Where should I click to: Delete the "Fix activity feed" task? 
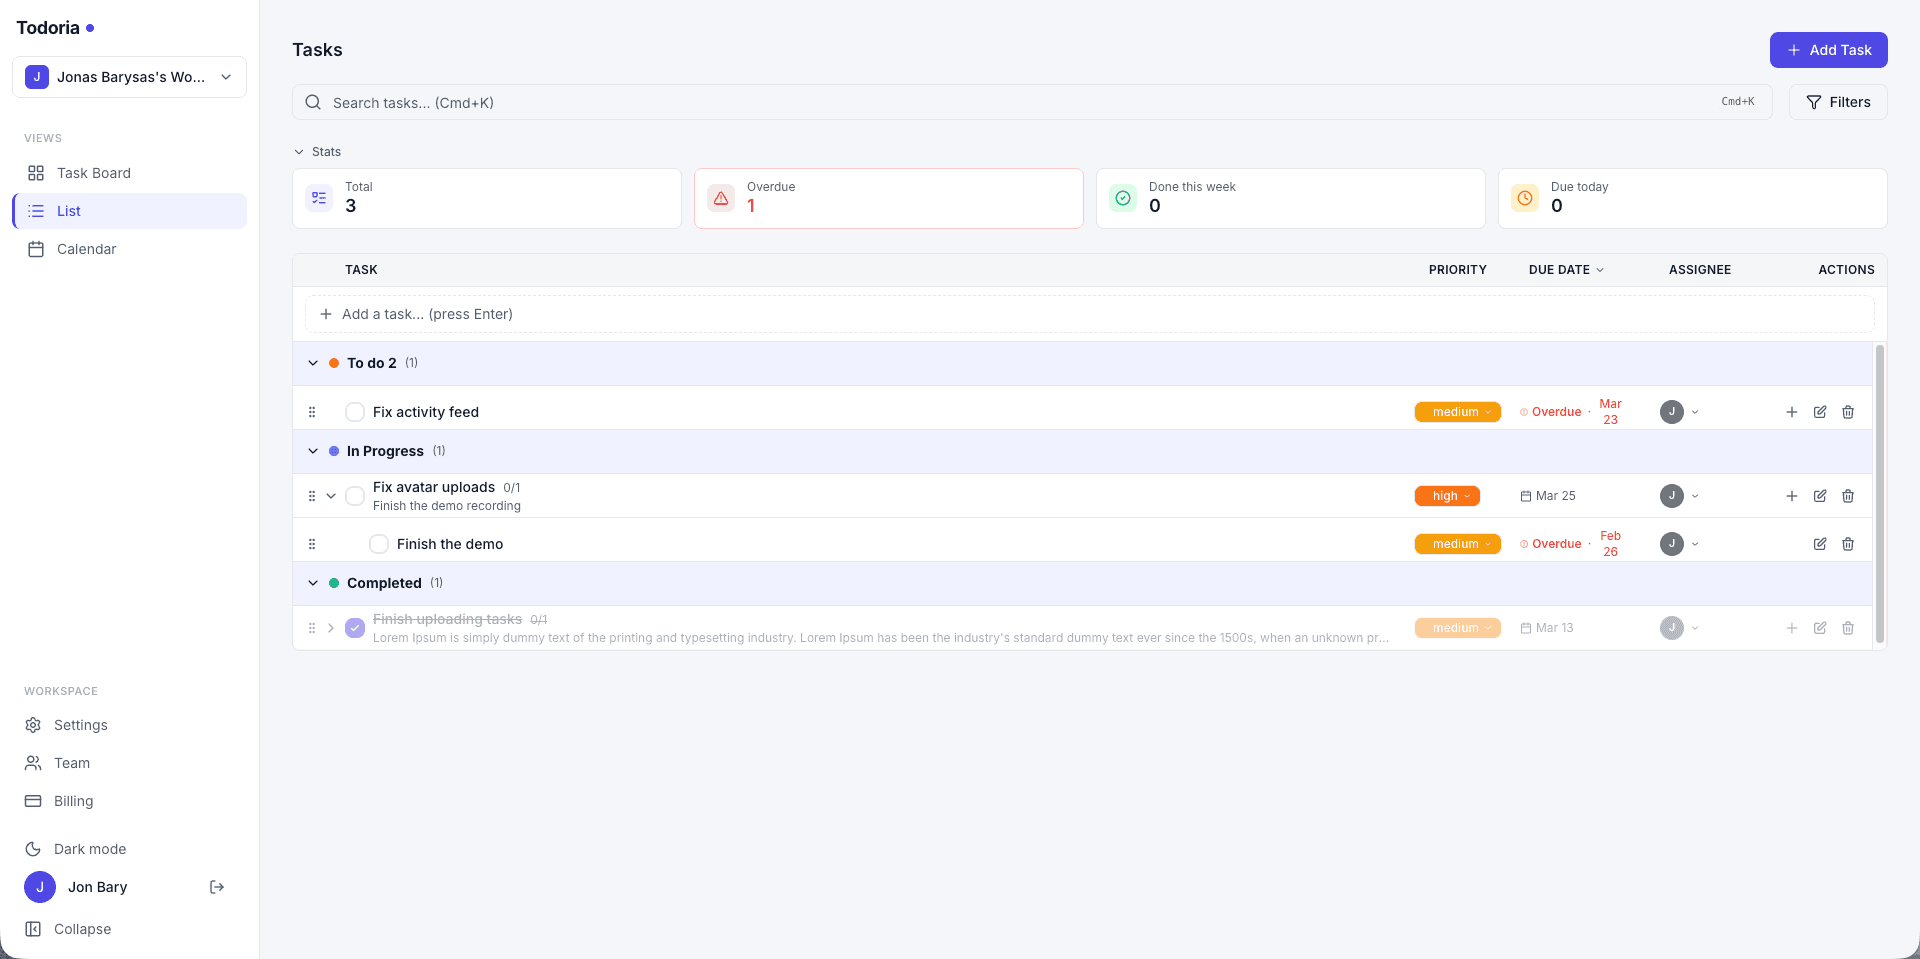point(1847,411)
